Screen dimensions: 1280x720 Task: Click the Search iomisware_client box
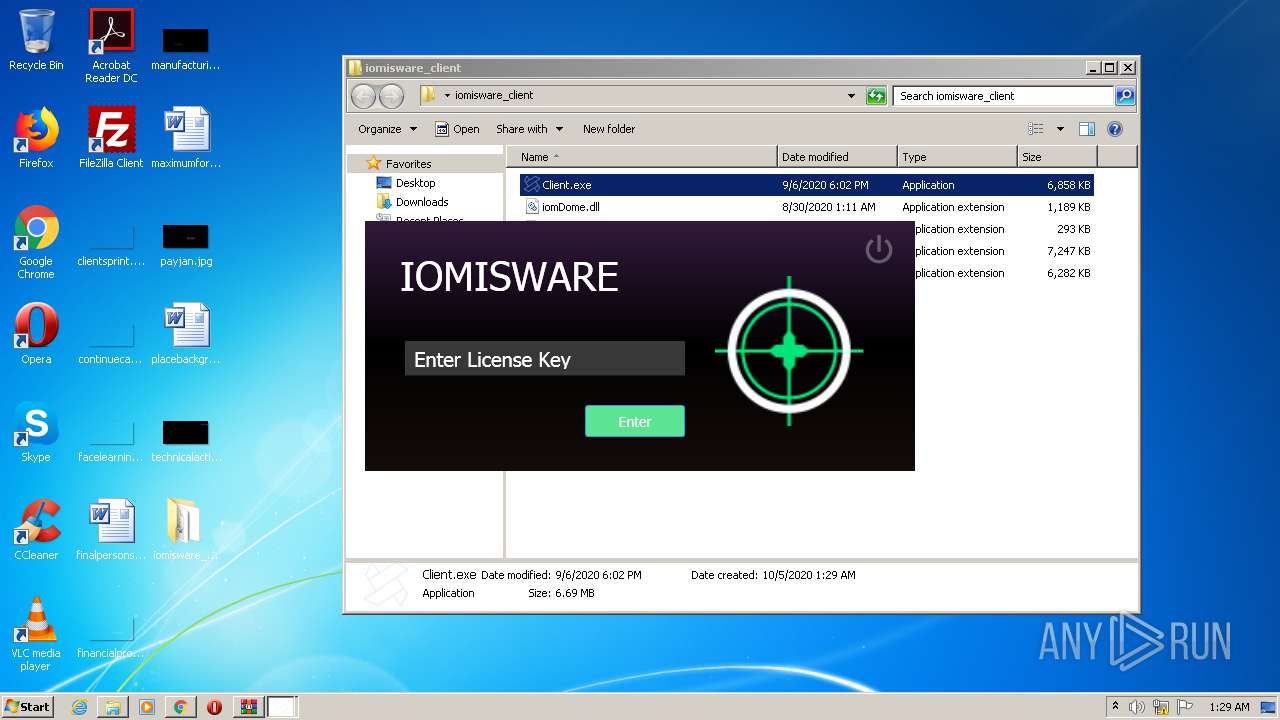1003,96
